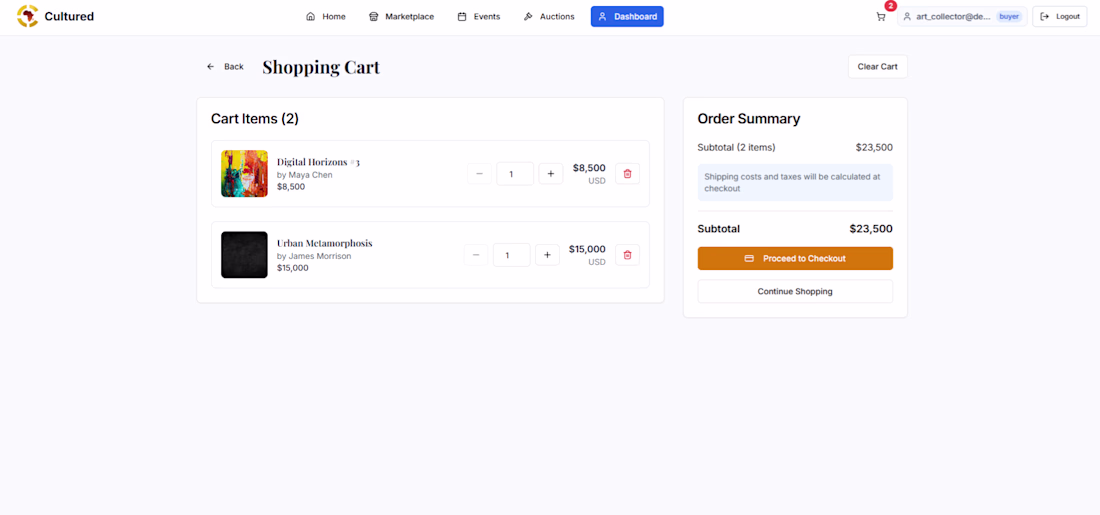Click the 'by James Morrison' artist text
Screen dimensions: 1100x515
[314, 256]
